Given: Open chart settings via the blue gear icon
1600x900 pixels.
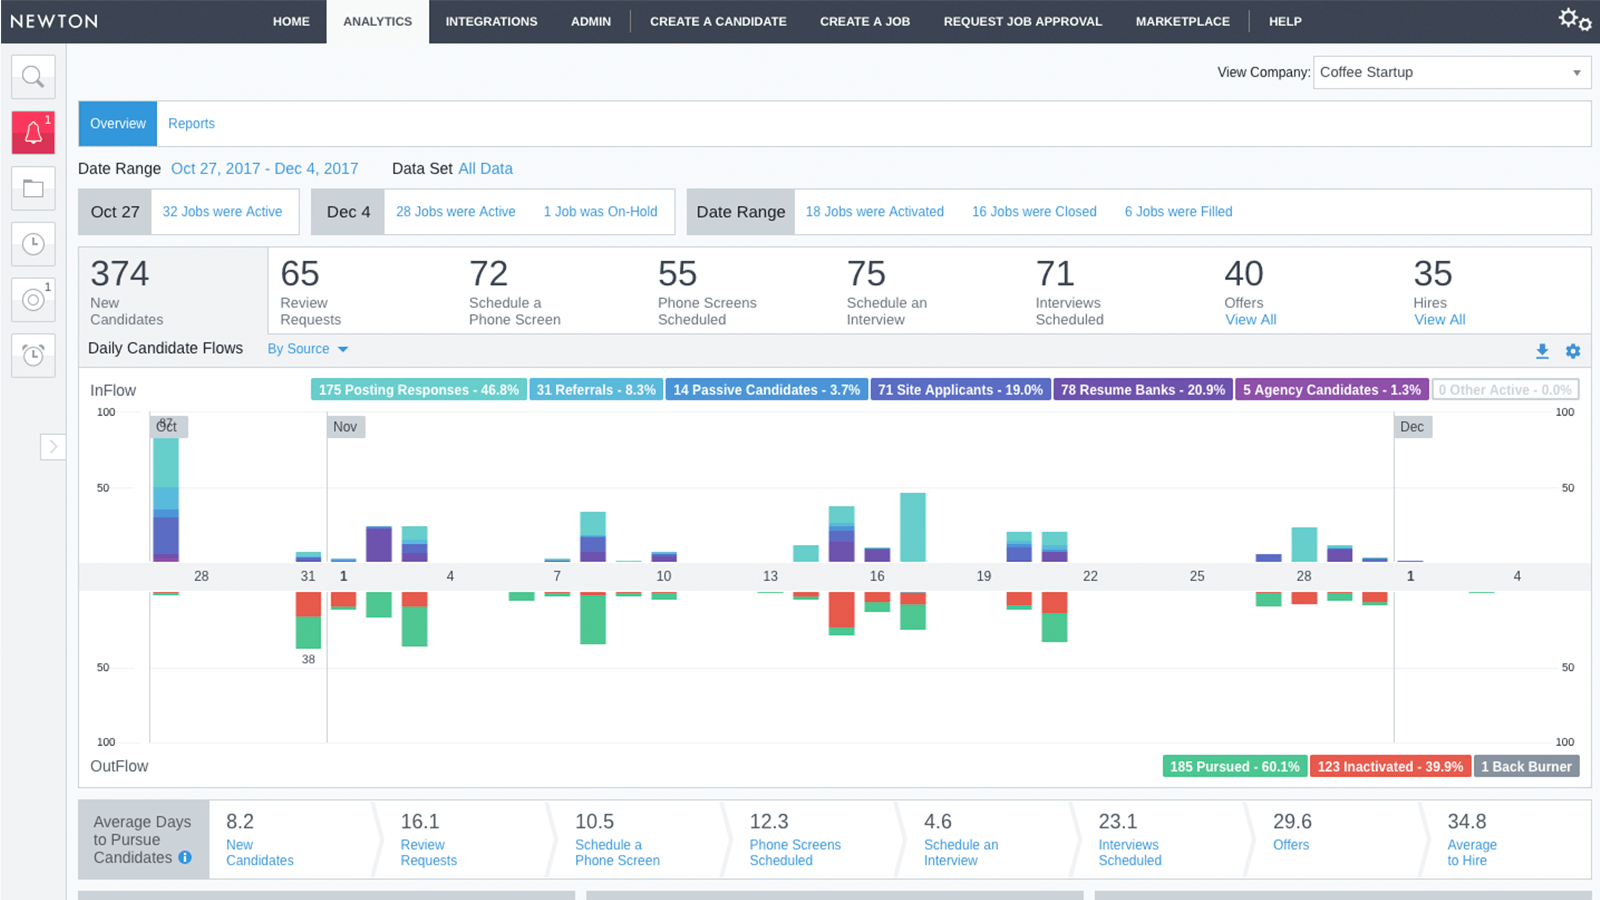Looking at the screenshot, I should point(1573,351).
